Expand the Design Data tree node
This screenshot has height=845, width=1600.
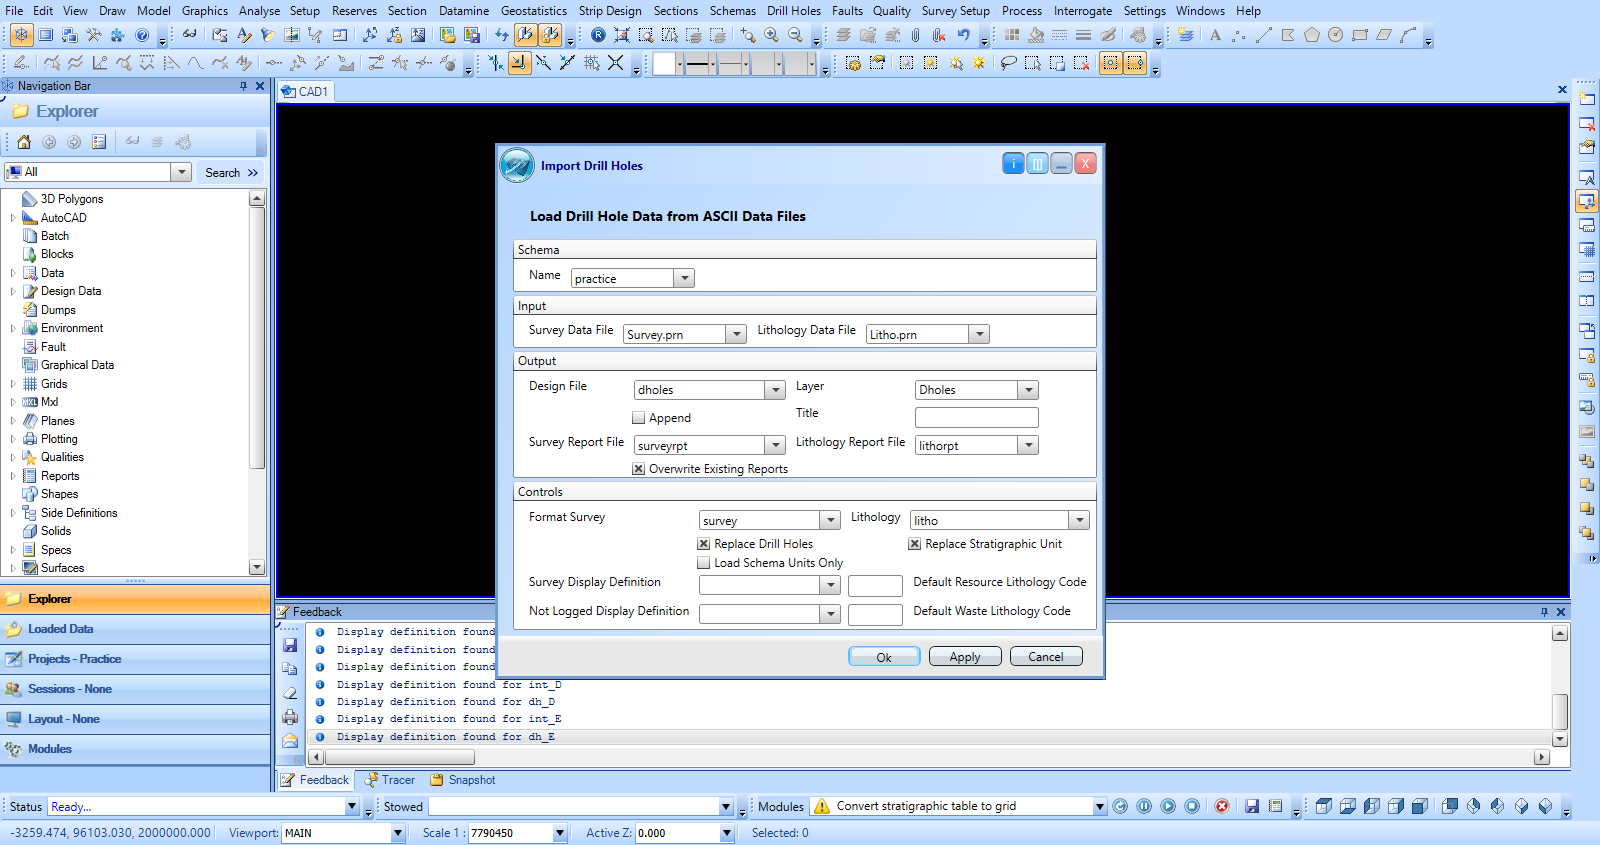click(x=13, y=291)
